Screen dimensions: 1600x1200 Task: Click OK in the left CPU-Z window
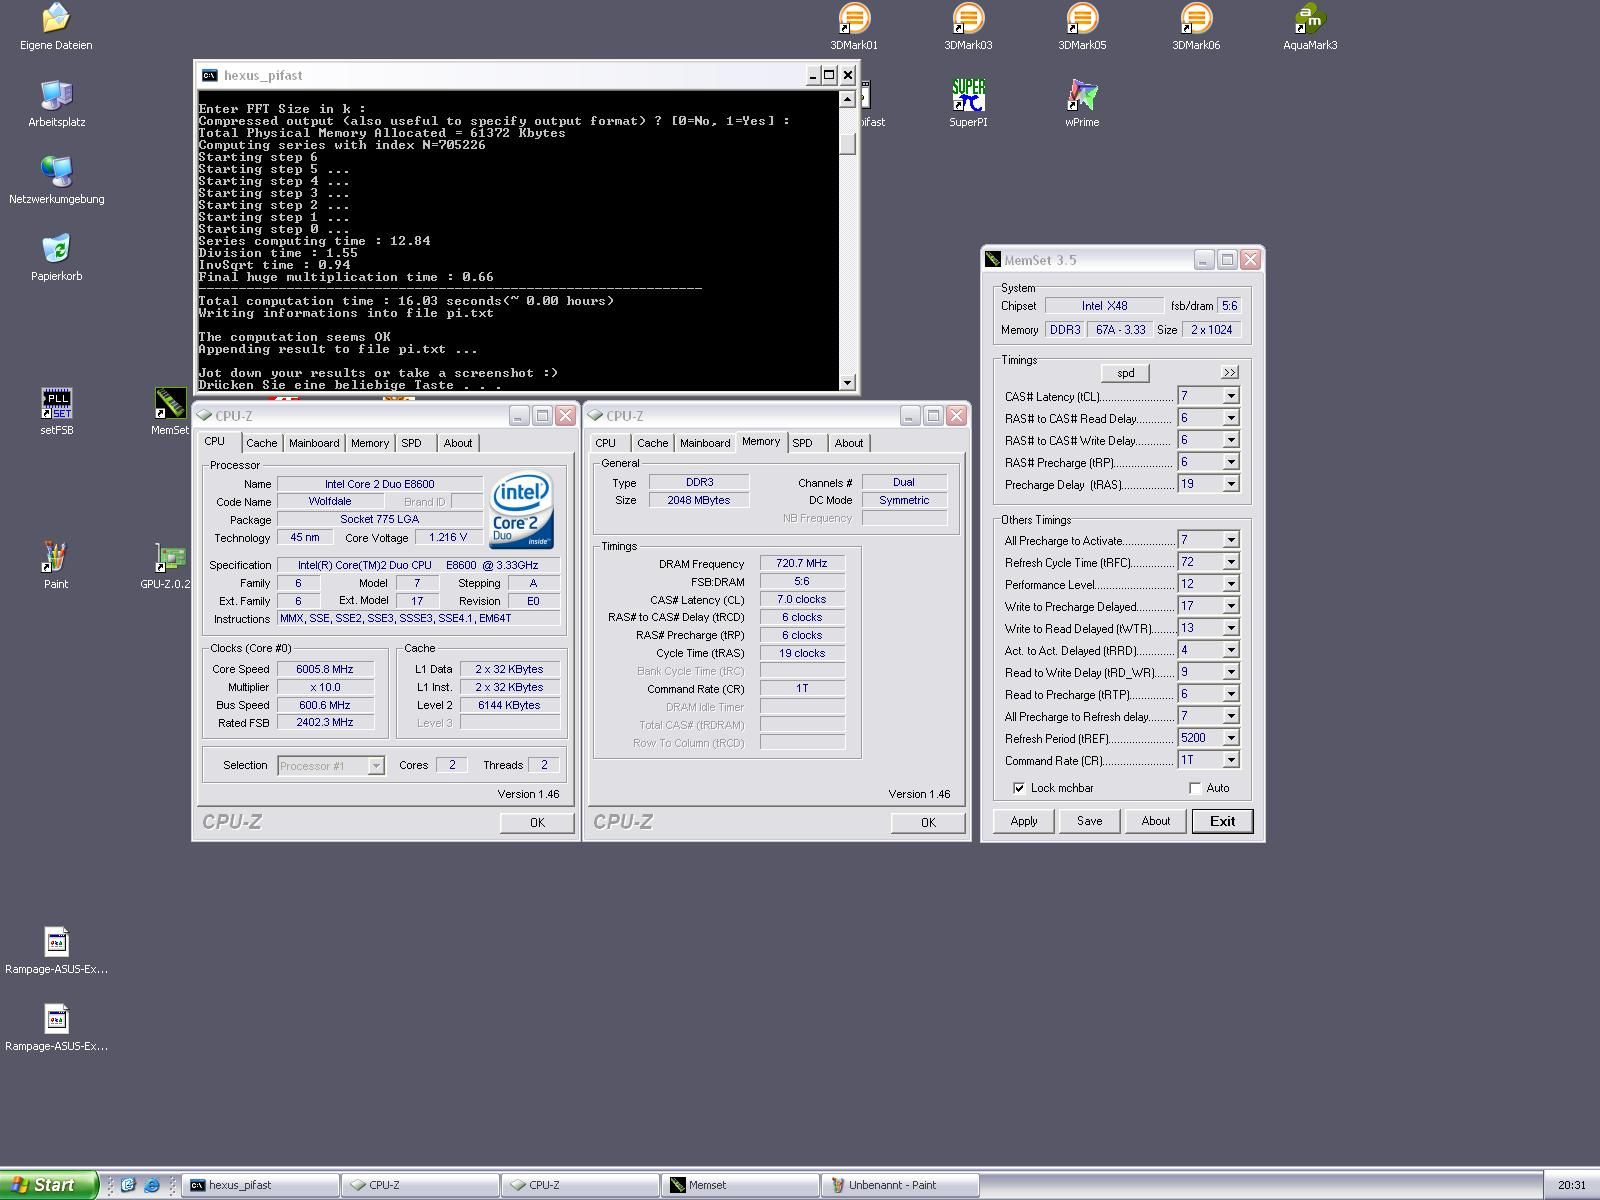(x=537, y=823)
